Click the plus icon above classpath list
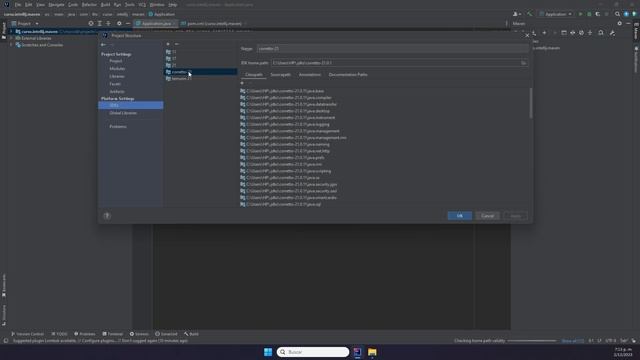Image resolution: width=640 pixels, height=360 pixels. (242, 83)
